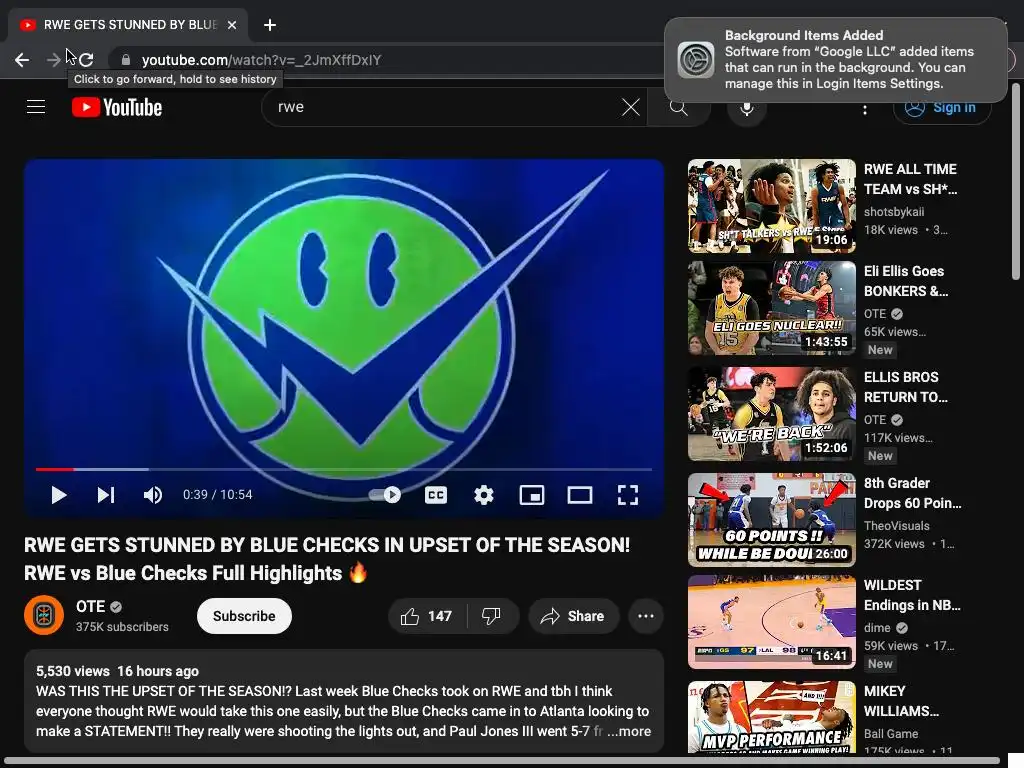This screenshot has width=1024, height=768.
Task: Skip to the next video
Action: coord(106,495)
